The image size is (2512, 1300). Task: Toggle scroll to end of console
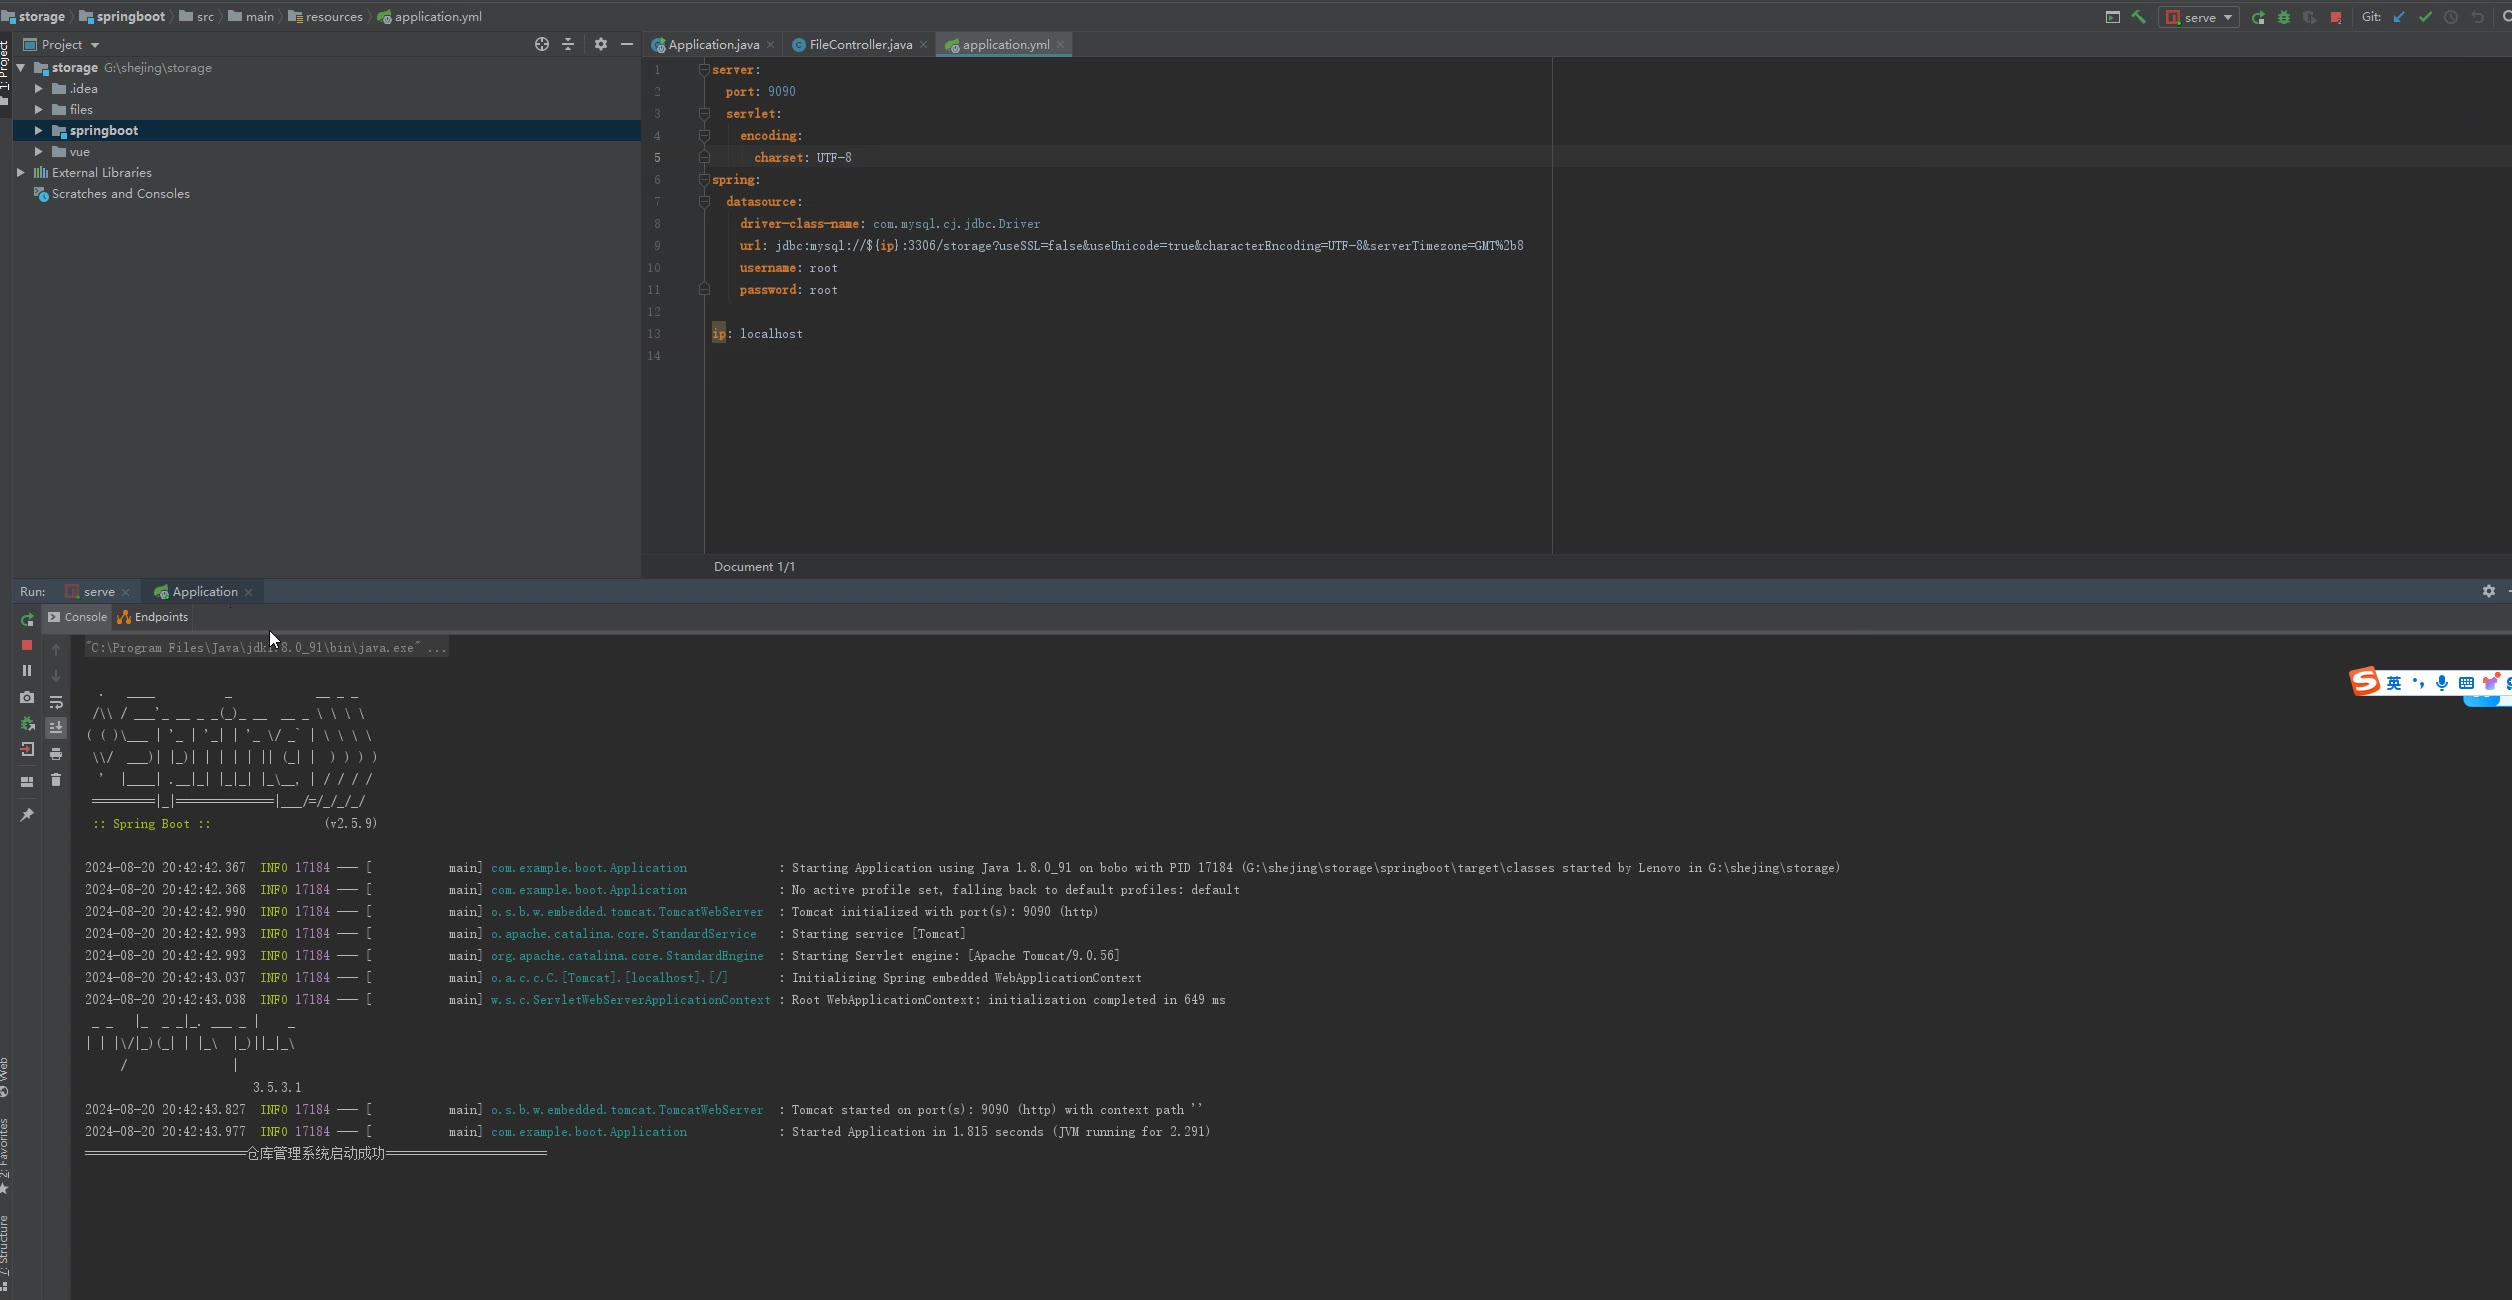click(x=56, y=728)
